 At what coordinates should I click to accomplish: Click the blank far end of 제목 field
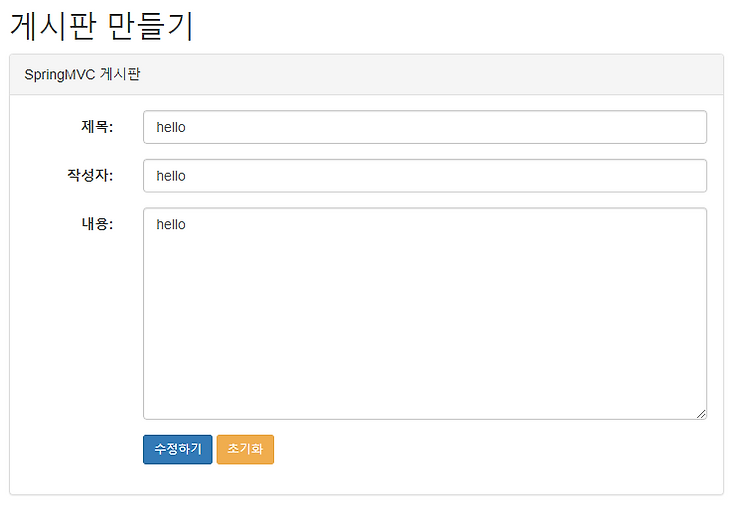[622, 127]
